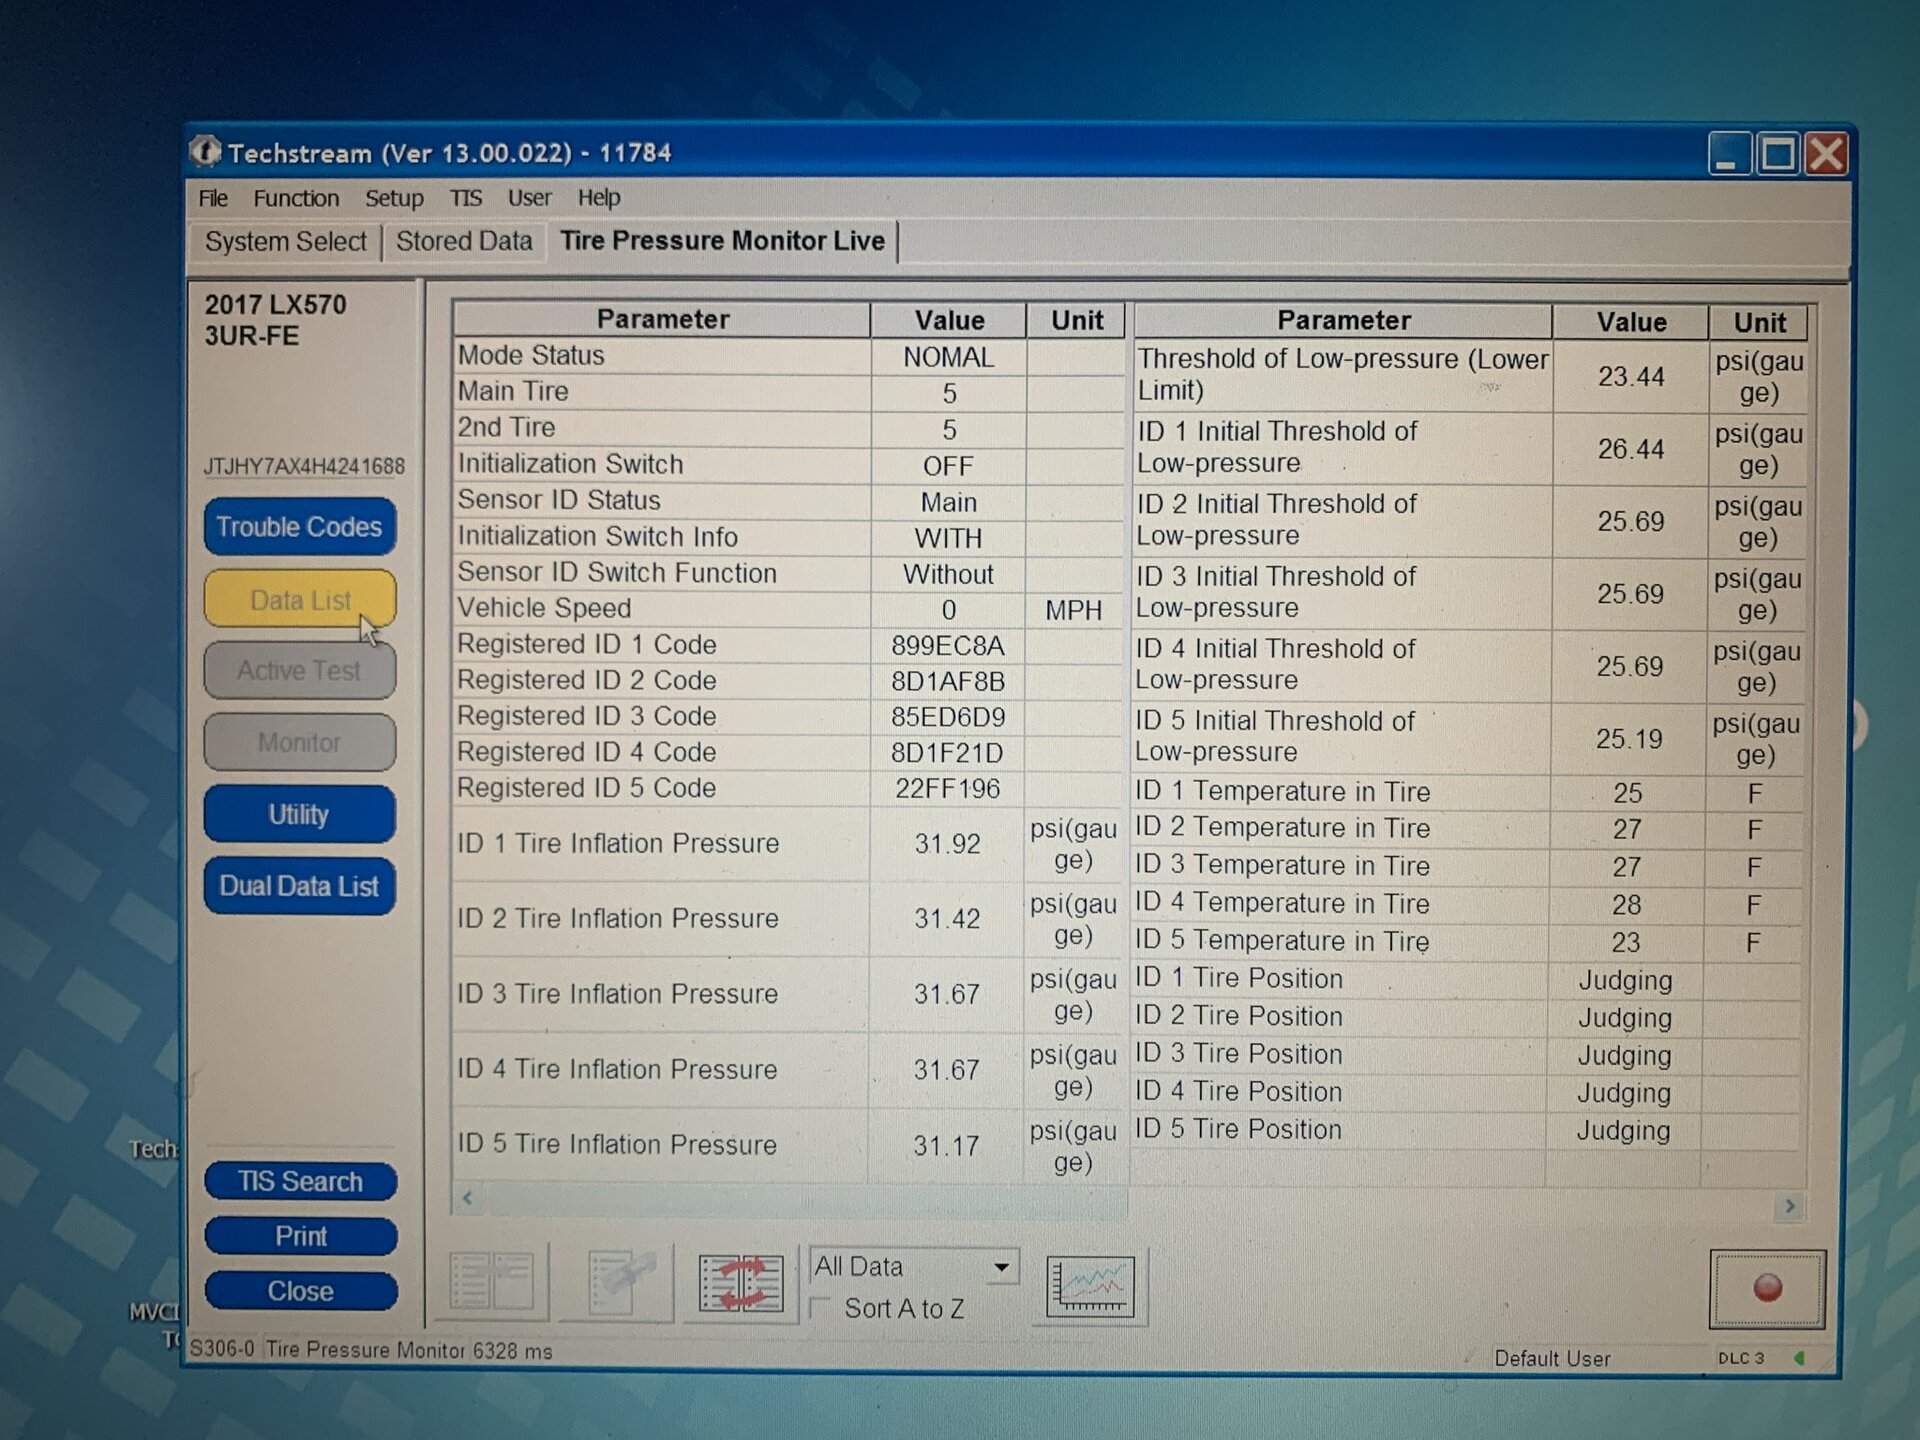Click the value 8D1AF8B
The height and width of the screenshot is (1440, 1920).
tap(947, 682)
